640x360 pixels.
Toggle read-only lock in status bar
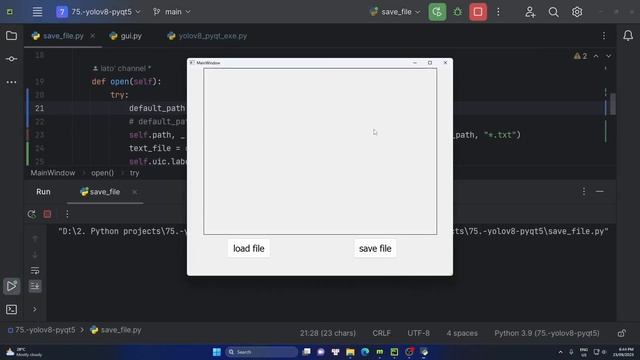tap(622, 333)
